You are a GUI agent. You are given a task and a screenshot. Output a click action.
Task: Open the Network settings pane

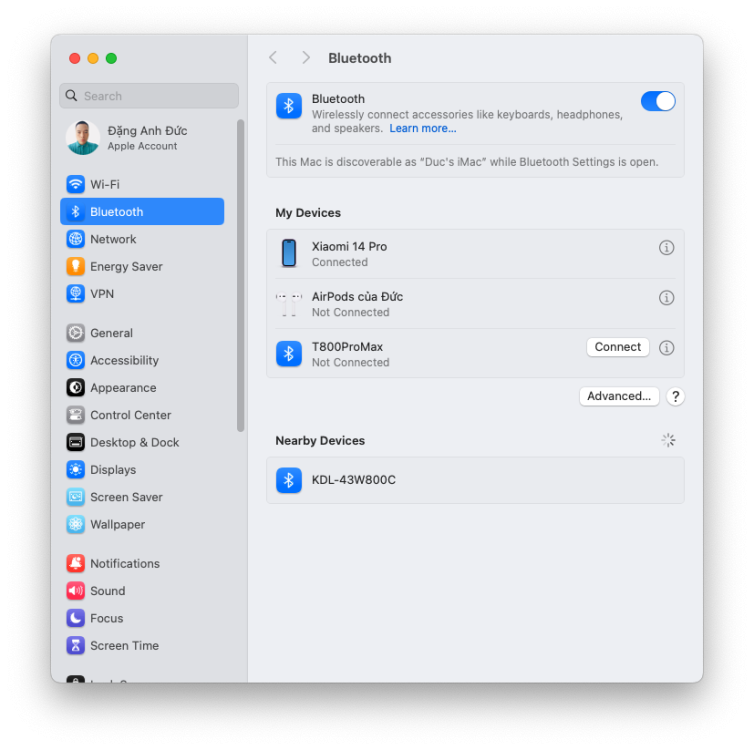[x=142, y=239]
